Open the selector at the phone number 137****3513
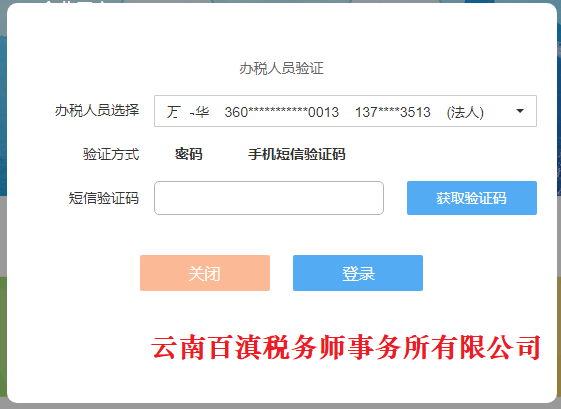The width and height of the screenshot is (561, 409). point(392,112)
